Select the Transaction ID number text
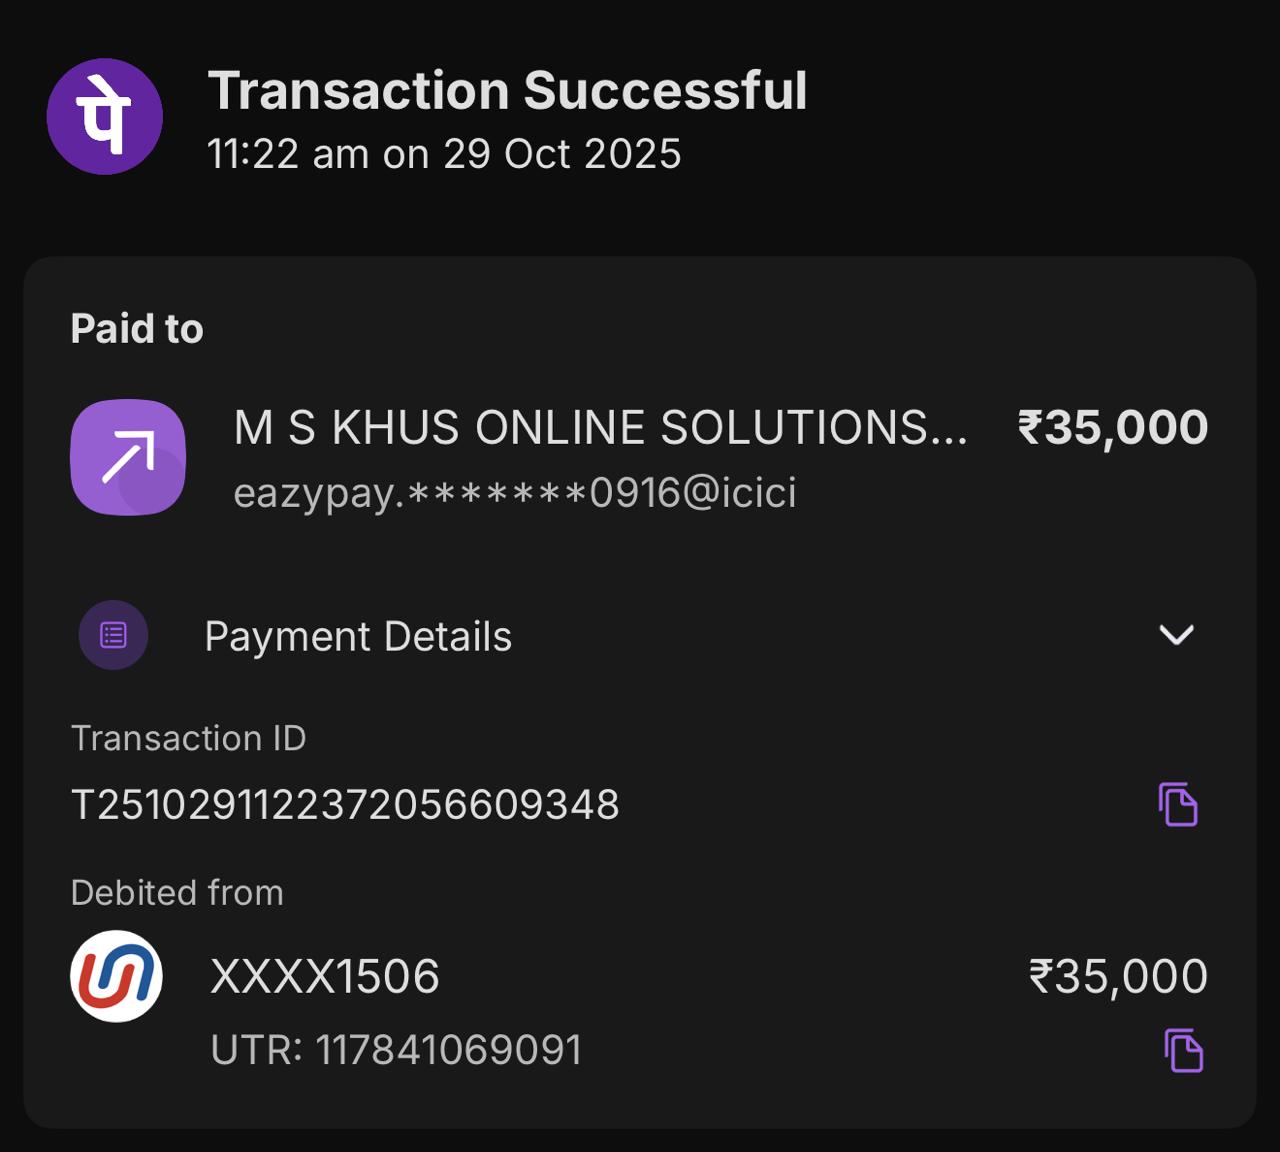This screenshot has width=1280, height=1152. click(x=345, y=805)
